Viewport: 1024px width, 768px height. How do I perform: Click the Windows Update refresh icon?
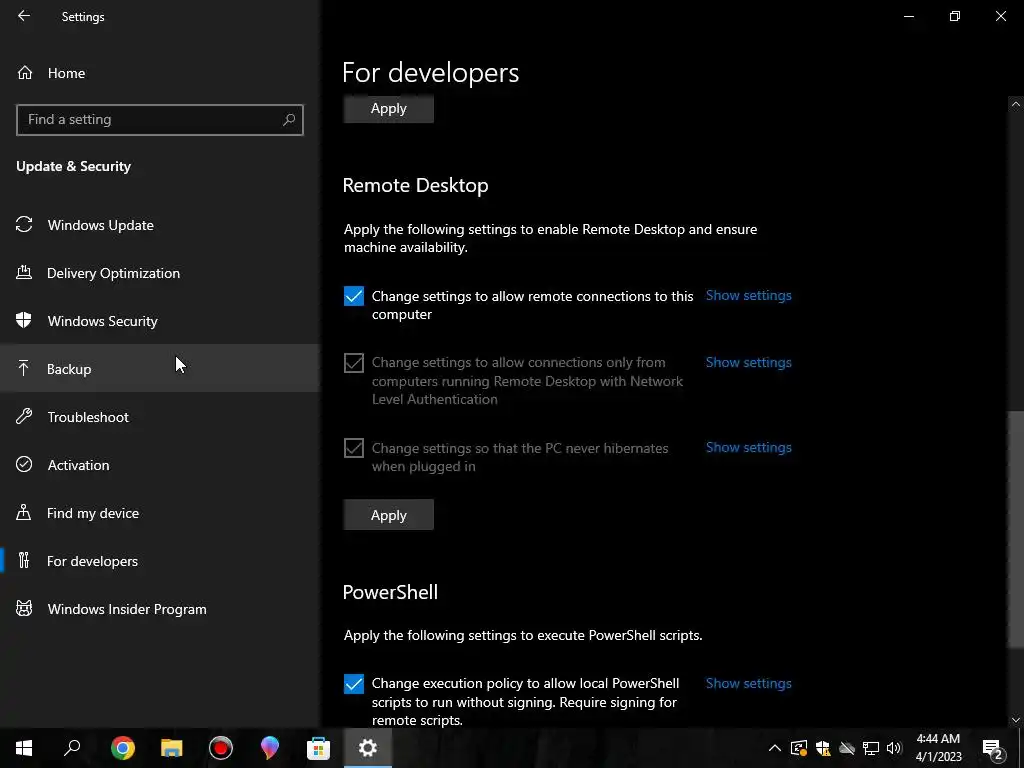(24, 225)
